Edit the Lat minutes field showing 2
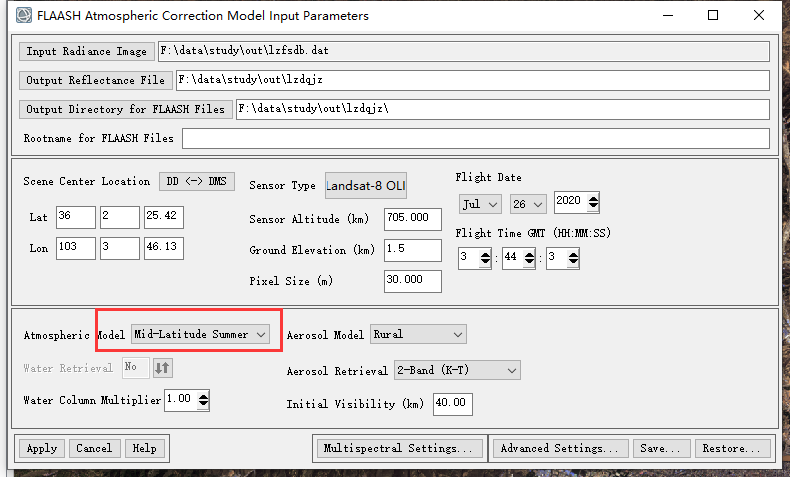The width and height of the screenshot is (790, 477). click(x=119, y=217)
